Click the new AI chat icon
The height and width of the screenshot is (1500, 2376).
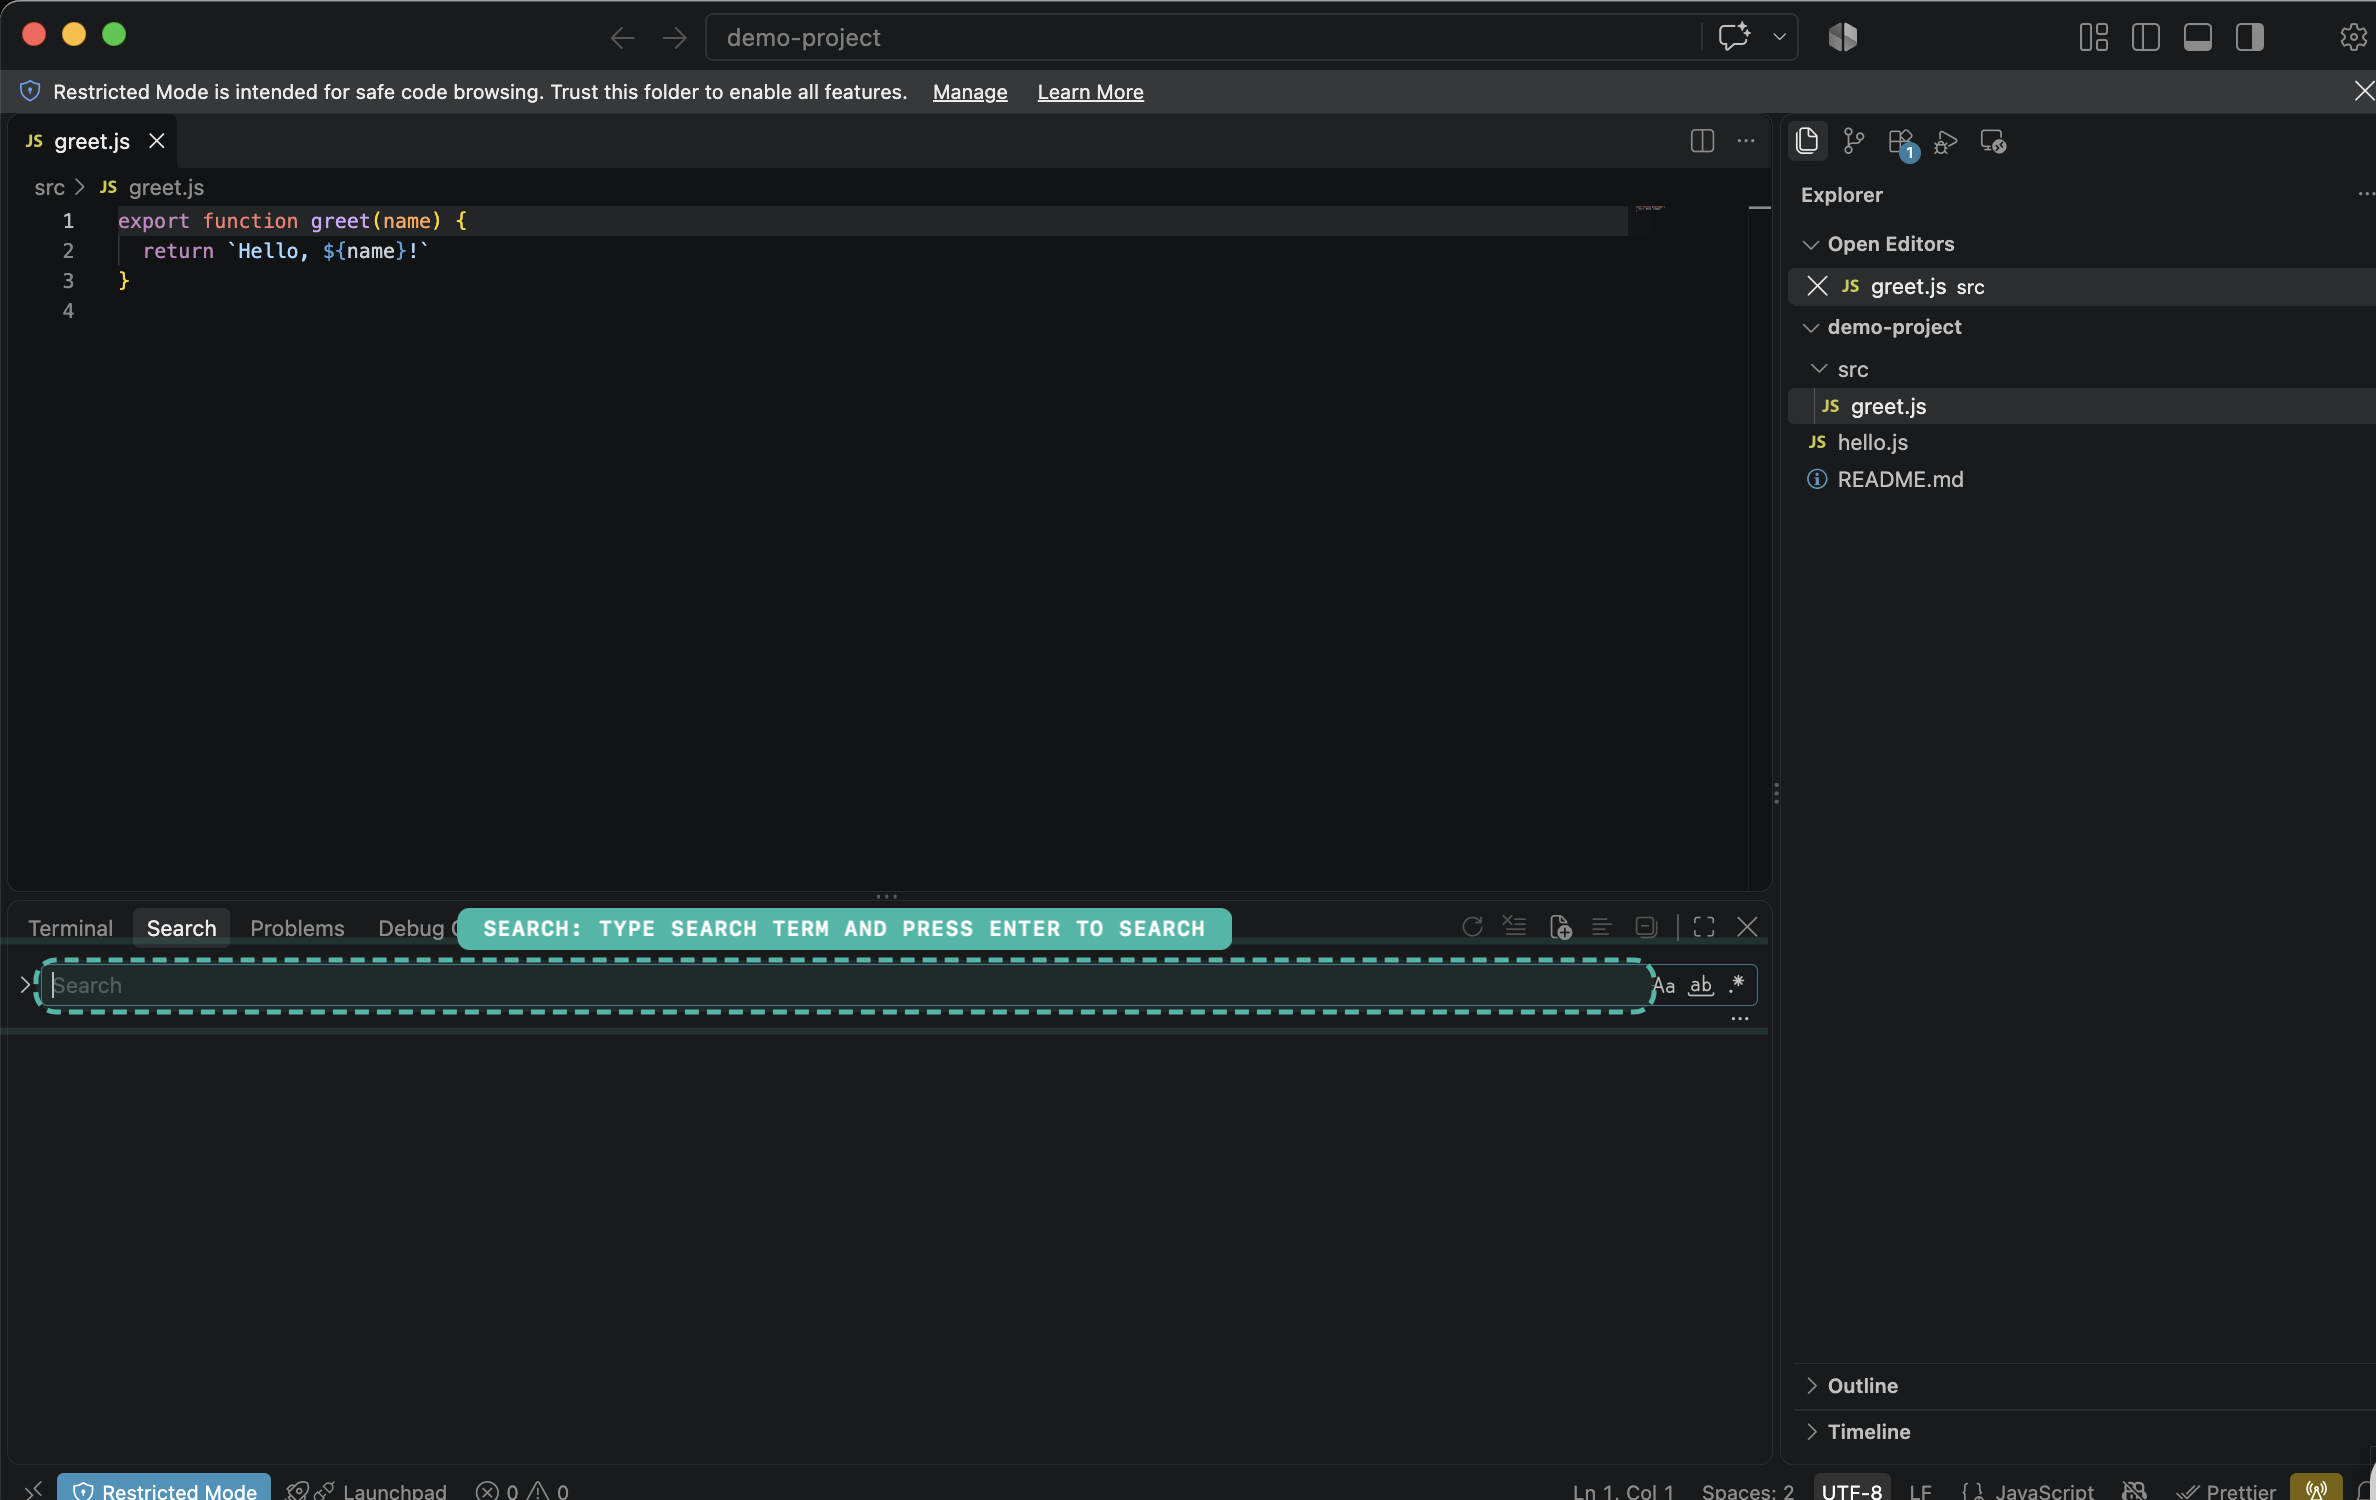[1734, 37]
